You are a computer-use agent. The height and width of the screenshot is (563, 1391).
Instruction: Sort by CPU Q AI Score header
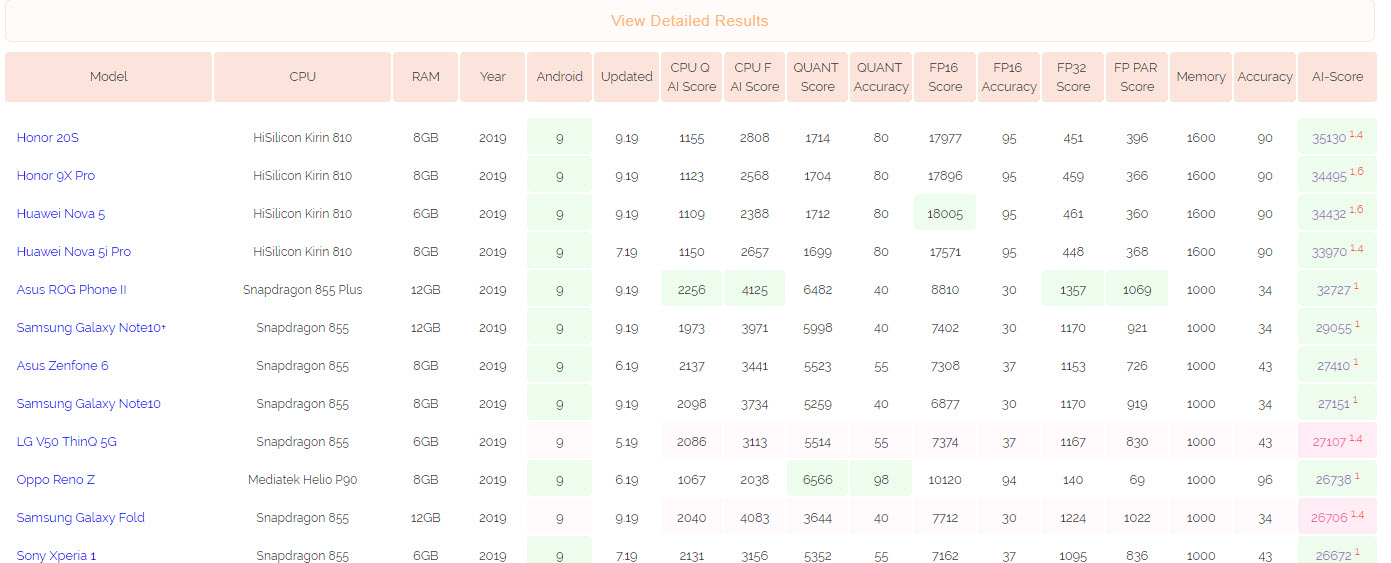(x=692, y=77)
